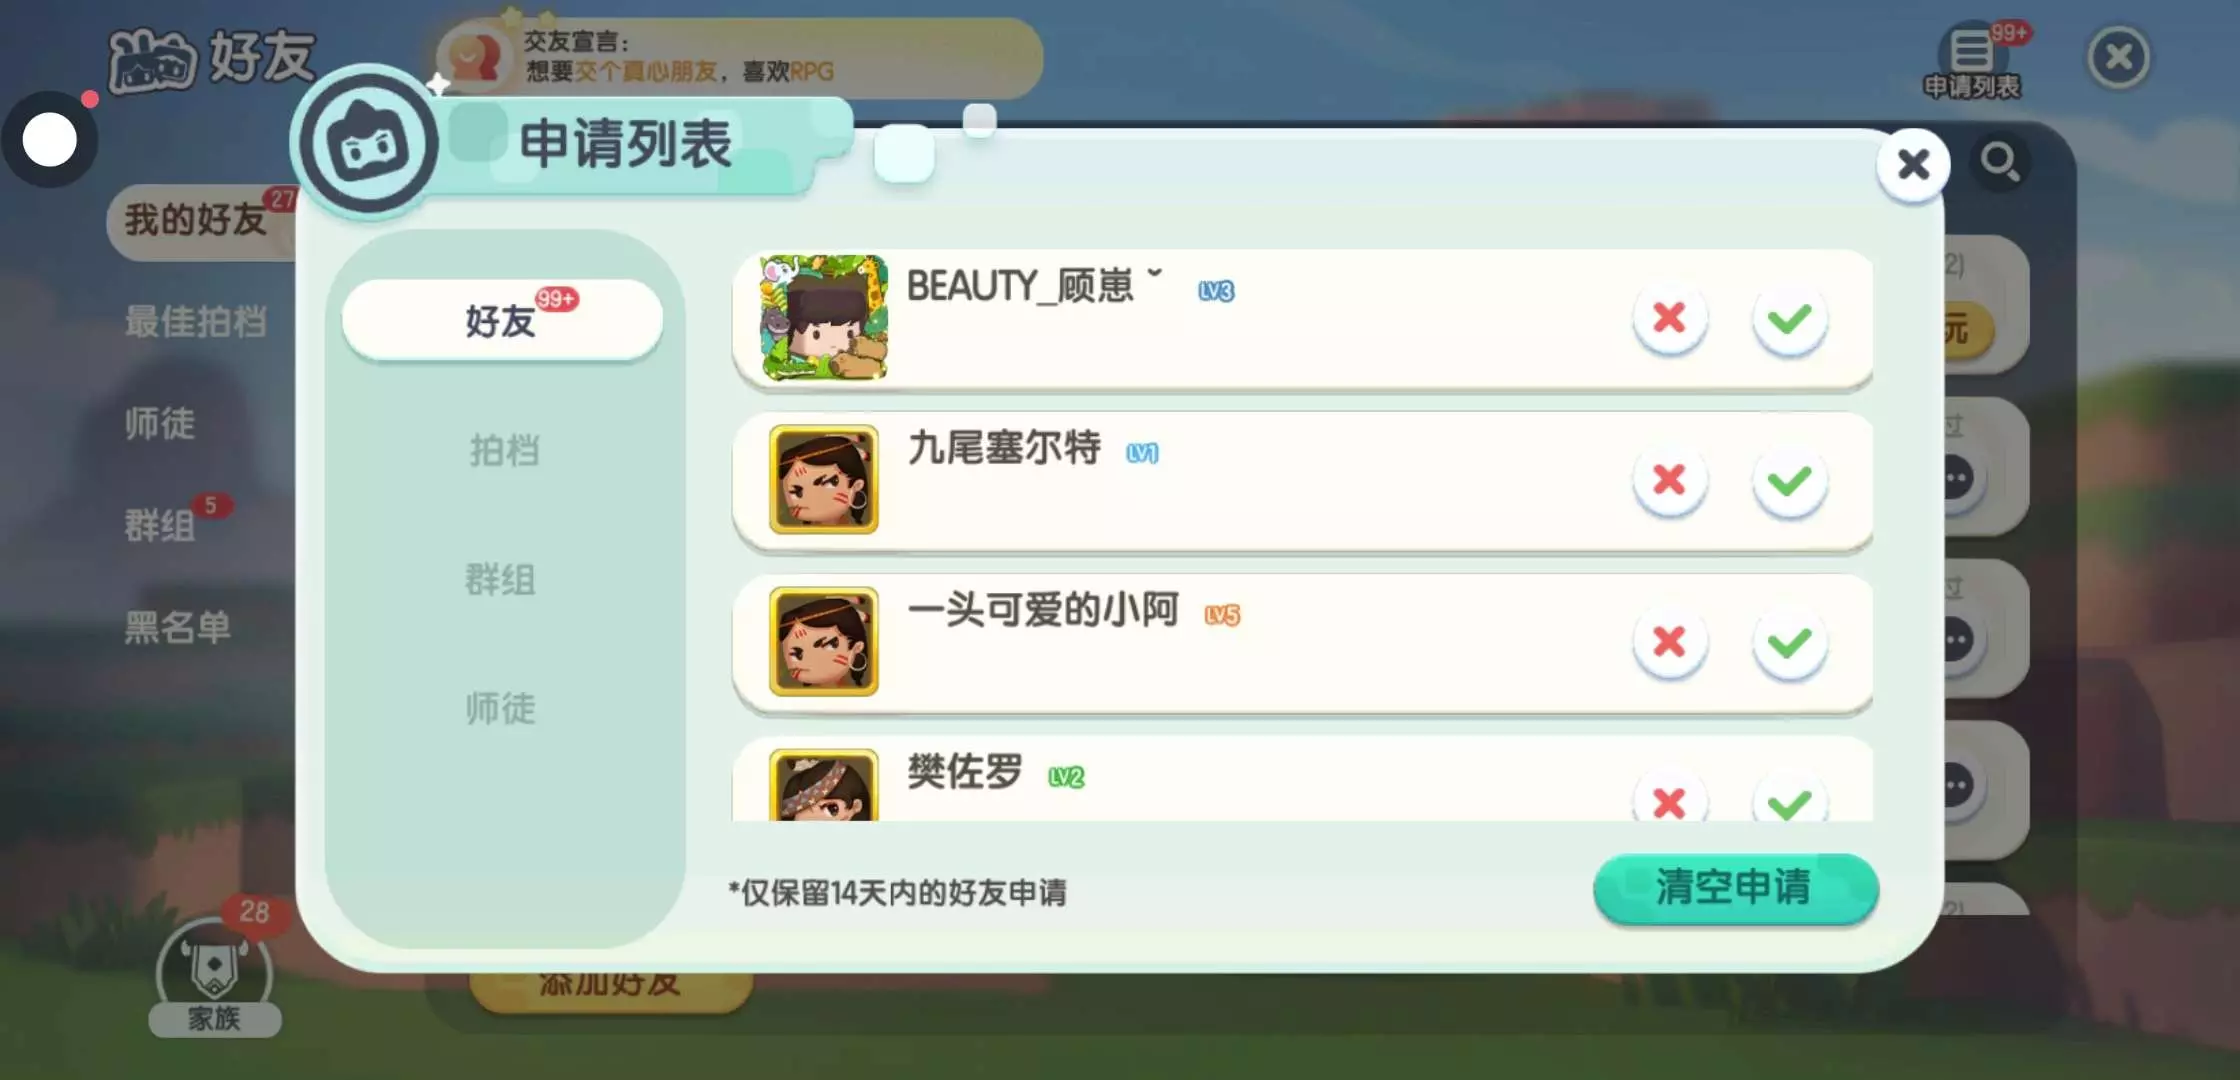2240x1080 pixels.
Task: Click the 清空申请 button
Action: pos(1735,888)
